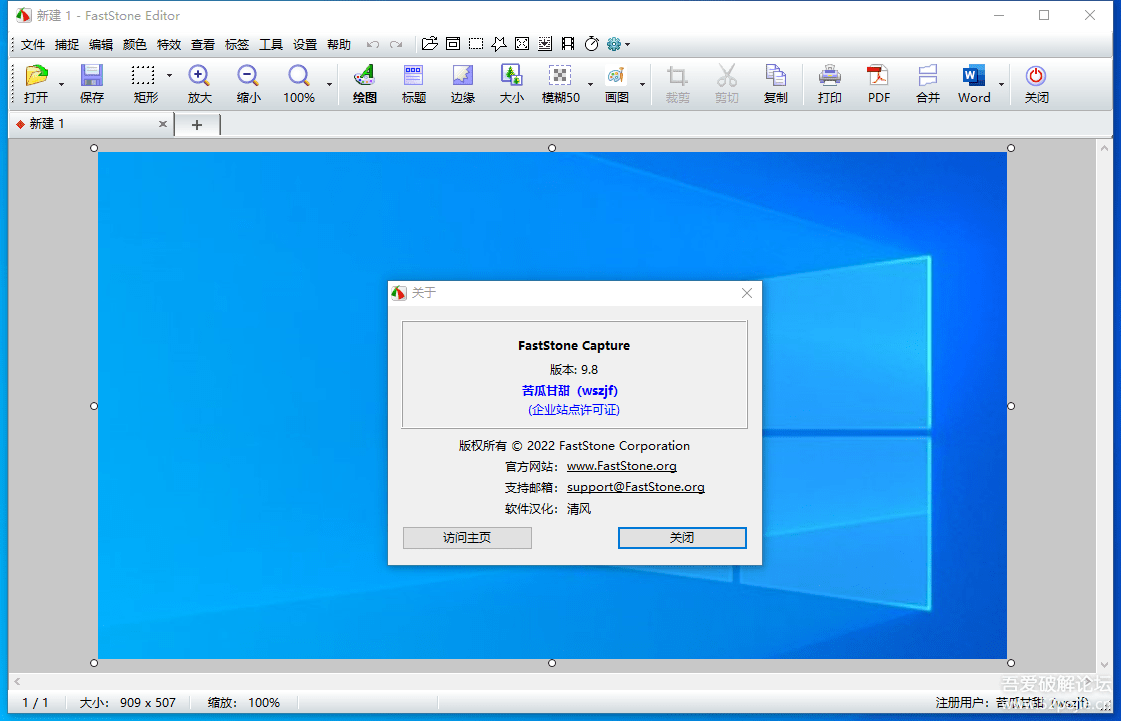The width and height of the screenshot is (1121, 721).
Task: Expand the 矩形 selection shape dropdown arrow
Action: coord(169,76)
